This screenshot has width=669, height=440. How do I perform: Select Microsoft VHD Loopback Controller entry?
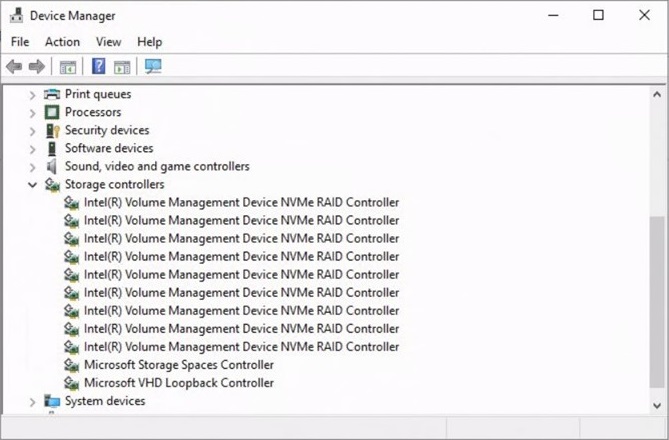tap(178, 383)
